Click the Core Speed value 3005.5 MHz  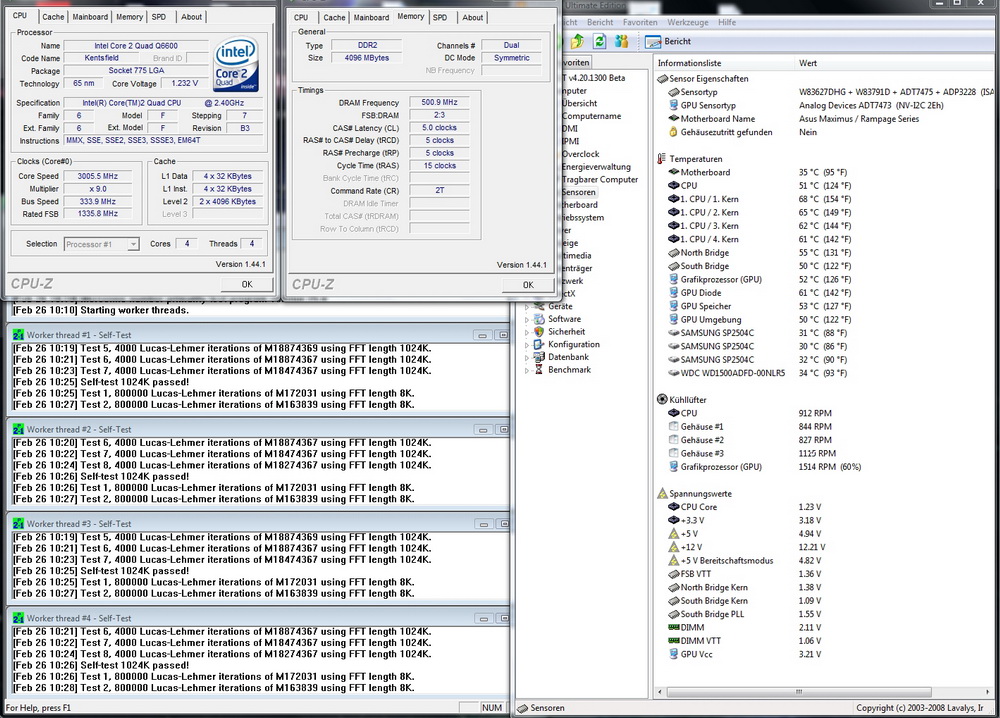pyautogui.click(x=98, y=176)
